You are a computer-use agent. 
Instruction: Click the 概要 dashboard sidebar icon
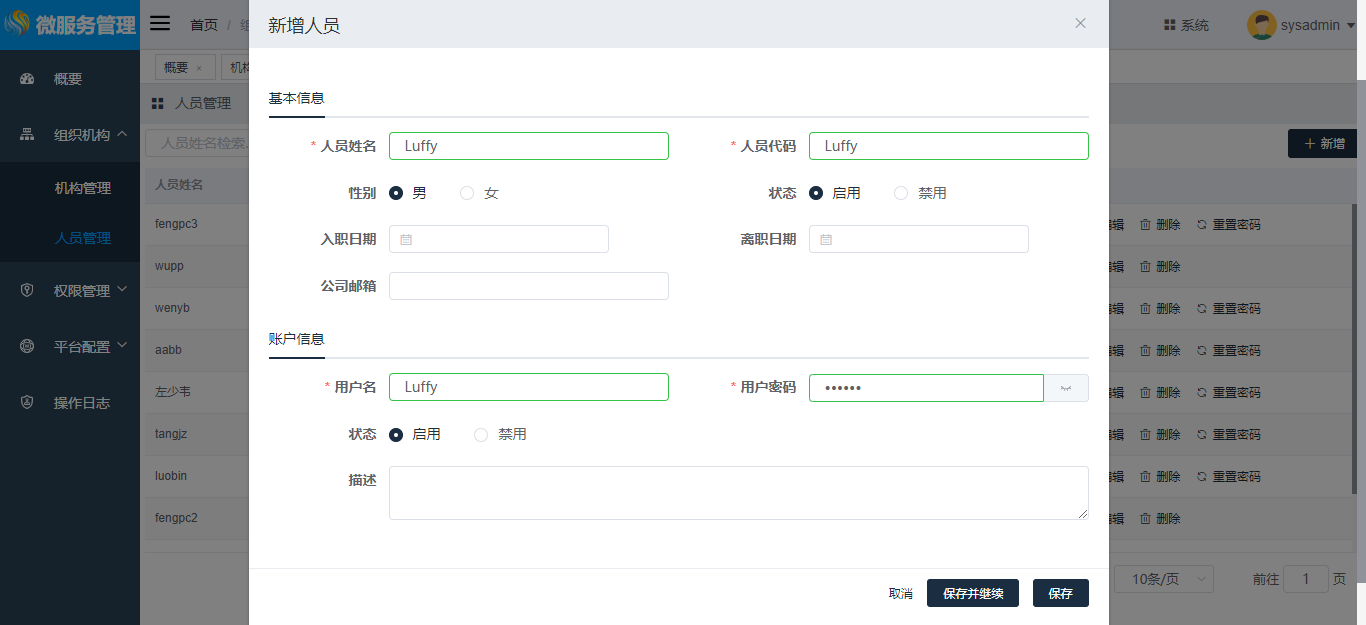(28, 79)
